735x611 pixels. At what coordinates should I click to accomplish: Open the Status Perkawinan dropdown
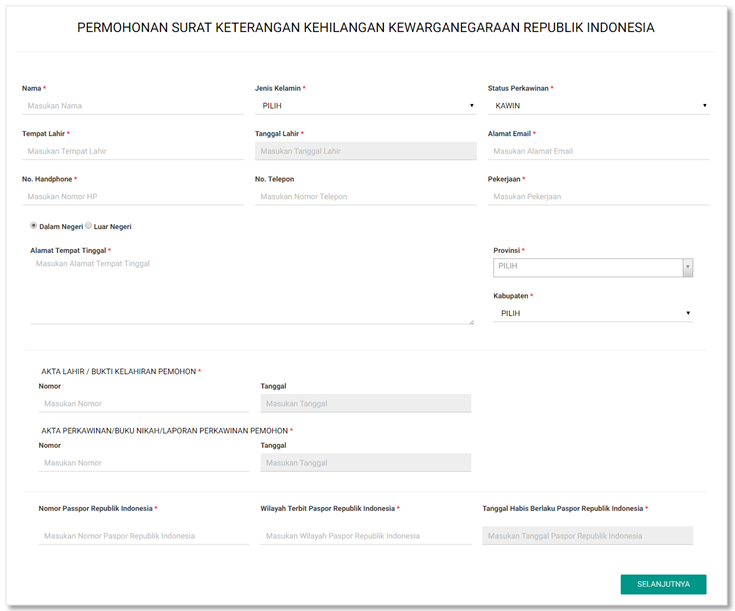click(x=598, y=105)
